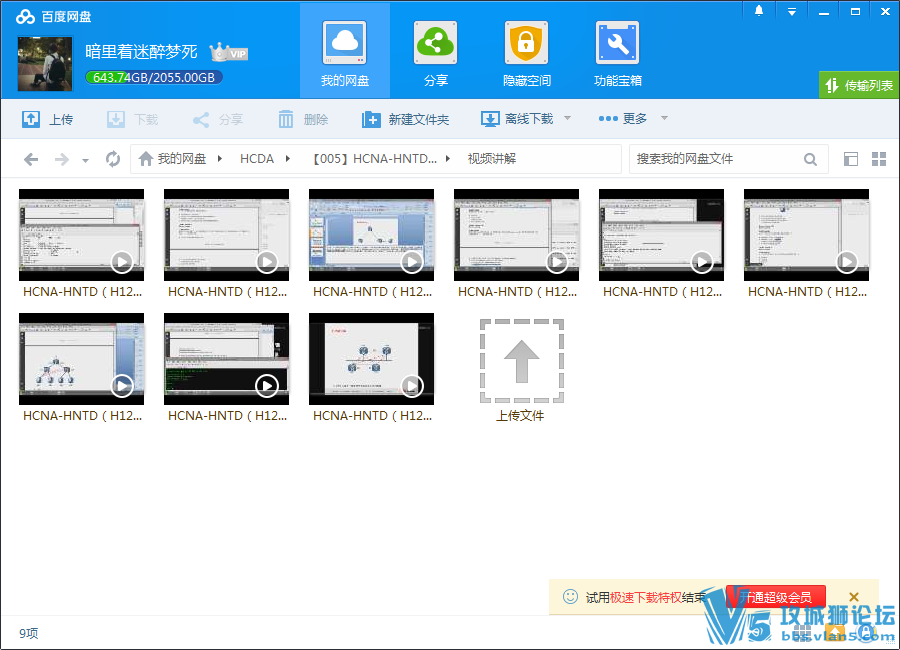The width and height of the screenshot is (900, 650).
Task: Click the storage usage bar 643.74GB/2055.00GB
Action: point(154,78)
